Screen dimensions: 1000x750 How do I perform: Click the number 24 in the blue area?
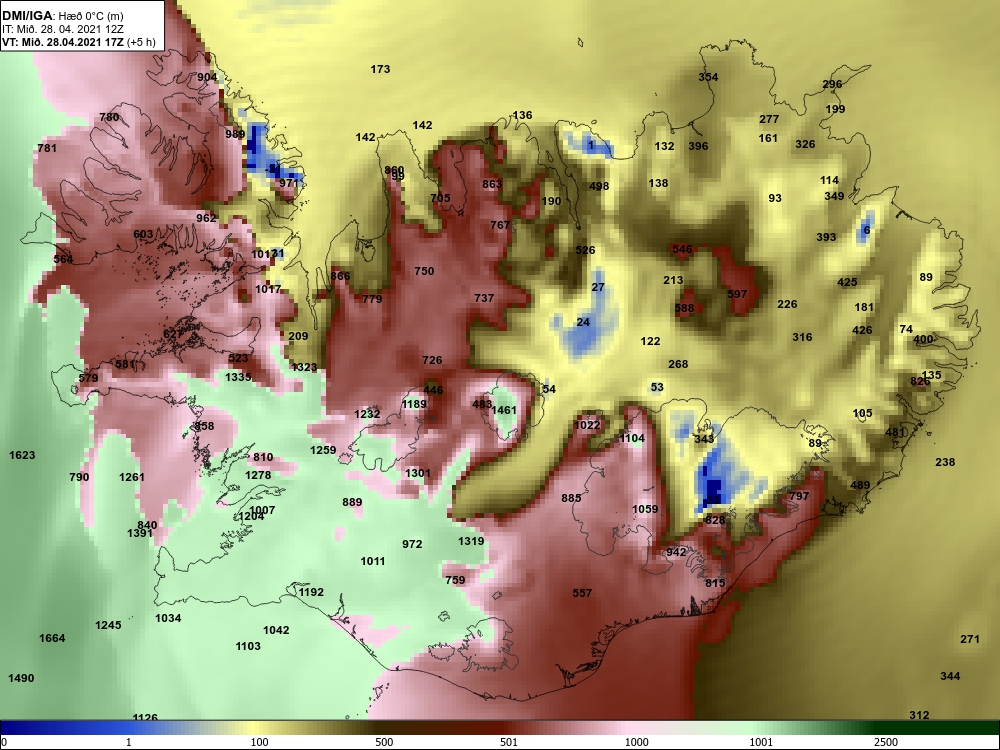(x=583, y=322)
